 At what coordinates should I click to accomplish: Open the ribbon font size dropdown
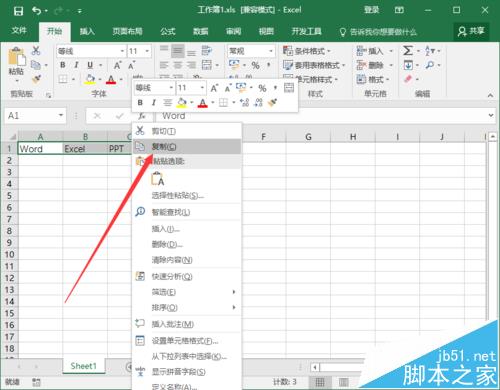(x=147, y=51)
